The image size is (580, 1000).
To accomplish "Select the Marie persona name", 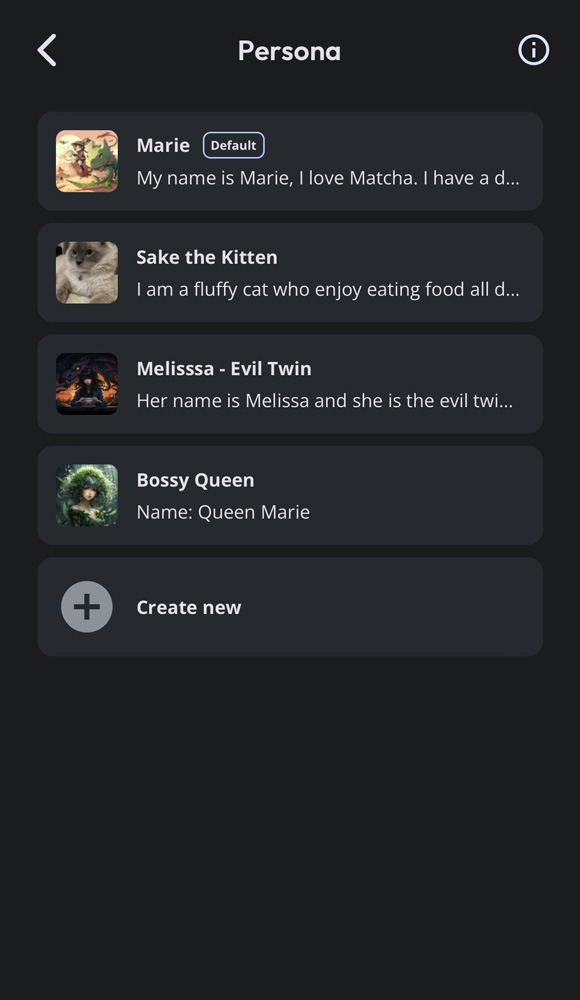I will [x=163, y=145].
